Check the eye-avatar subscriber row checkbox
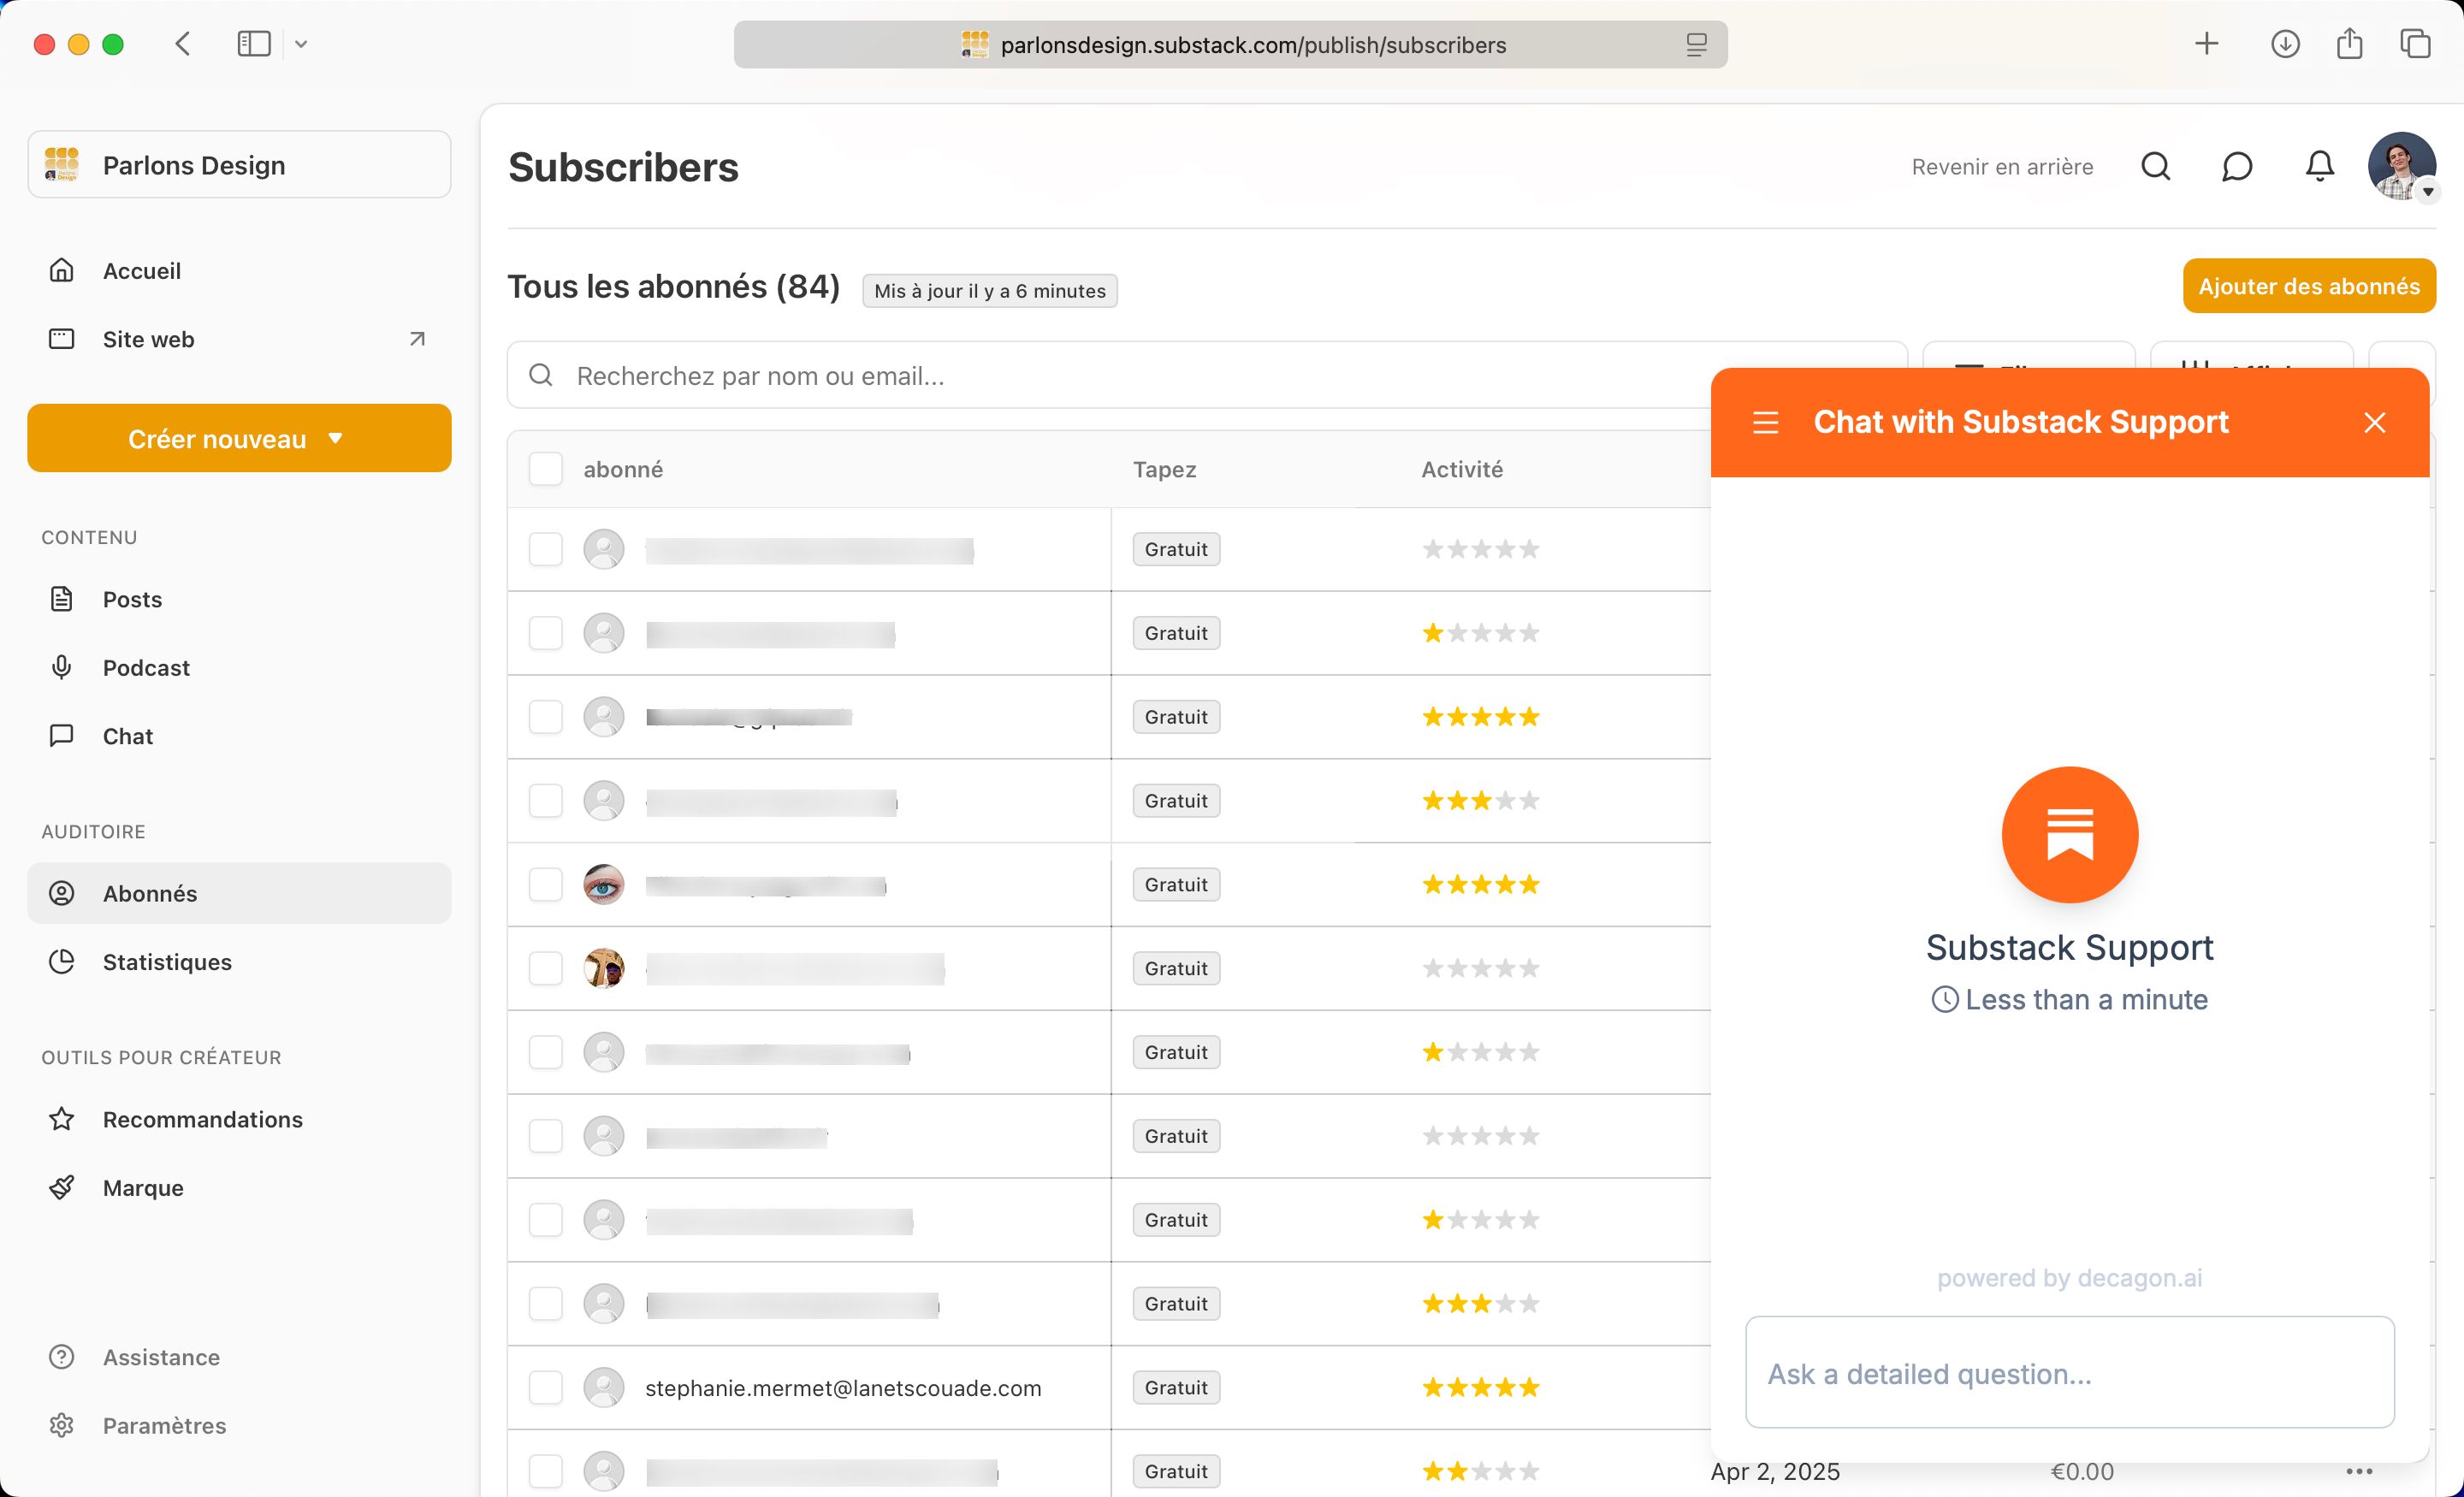This screenshot has height=1497, width=2464. pos(546,884)
